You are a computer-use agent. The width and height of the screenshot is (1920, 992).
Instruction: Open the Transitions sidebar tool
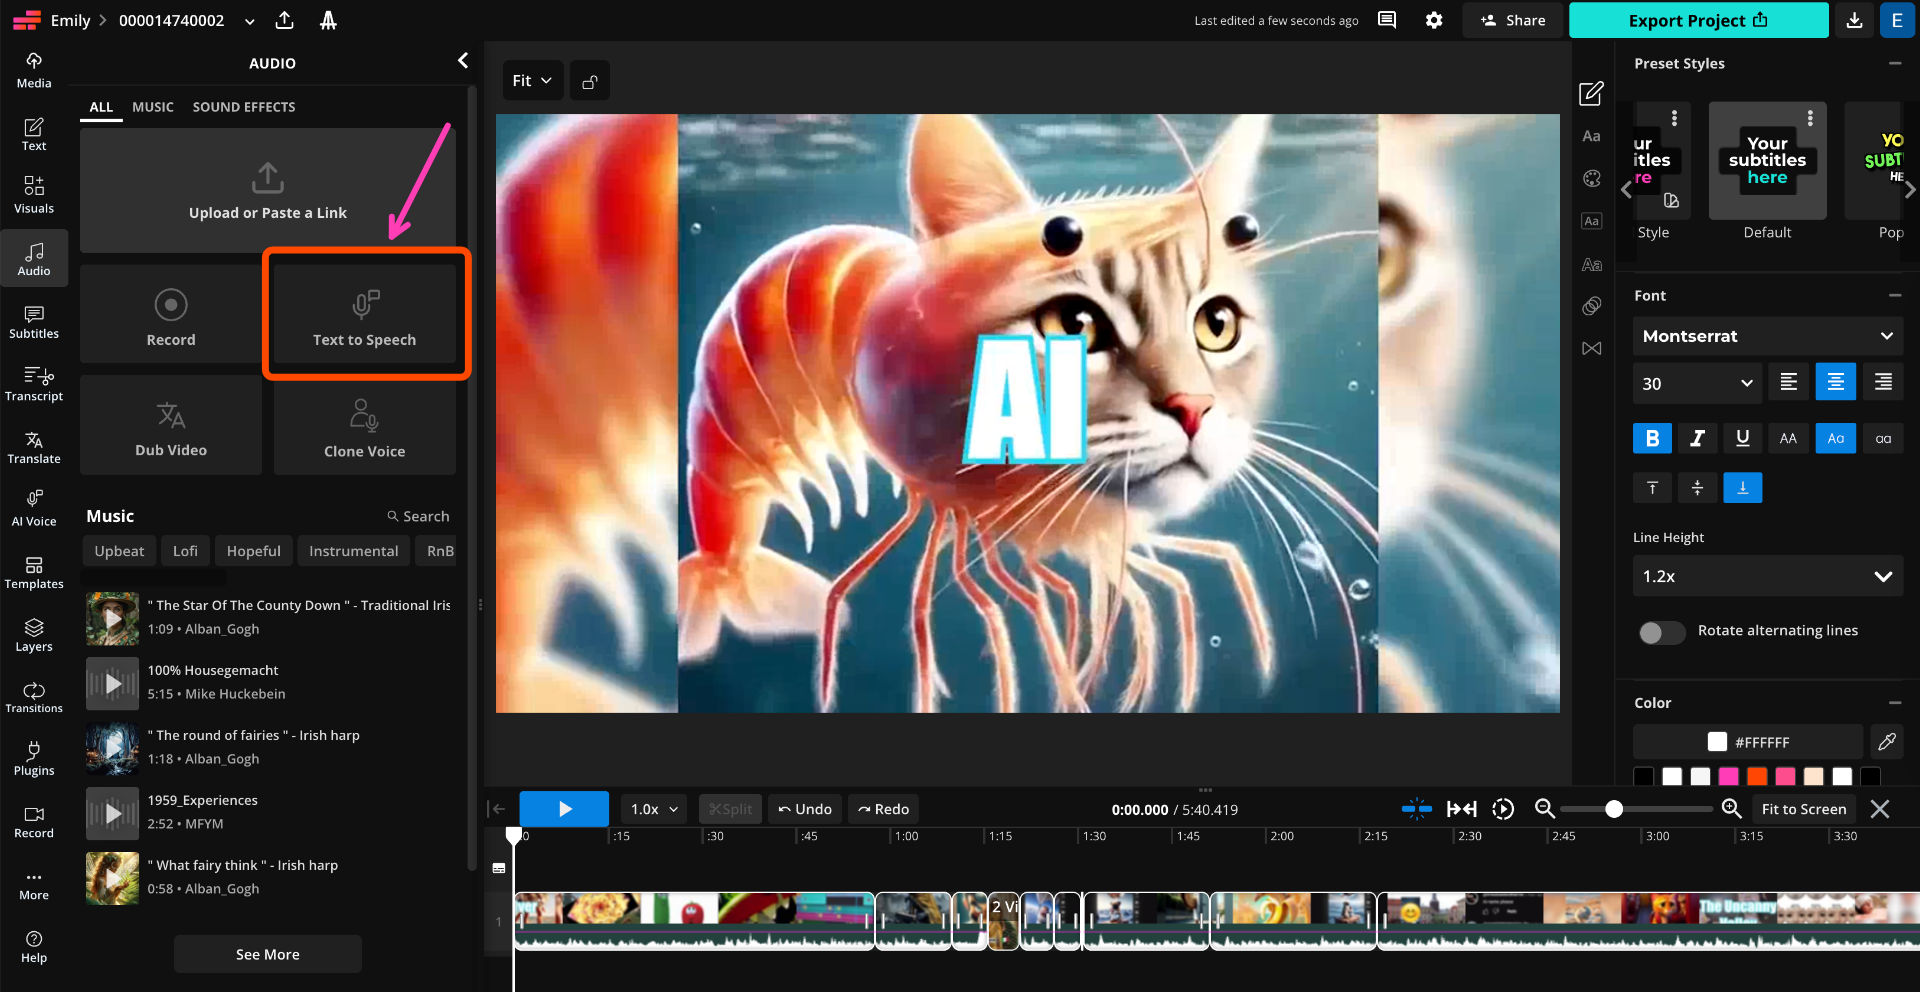pyautogui.click(x=34, y=696)
